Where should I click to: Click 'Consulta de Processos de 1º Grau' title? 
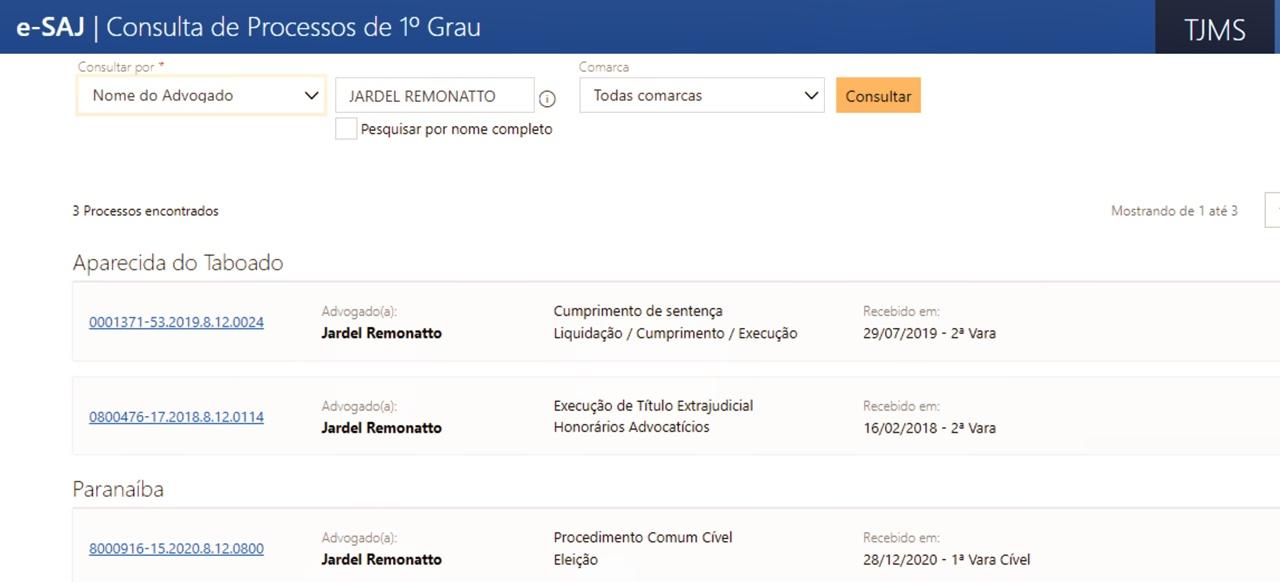tap(293, 27)
